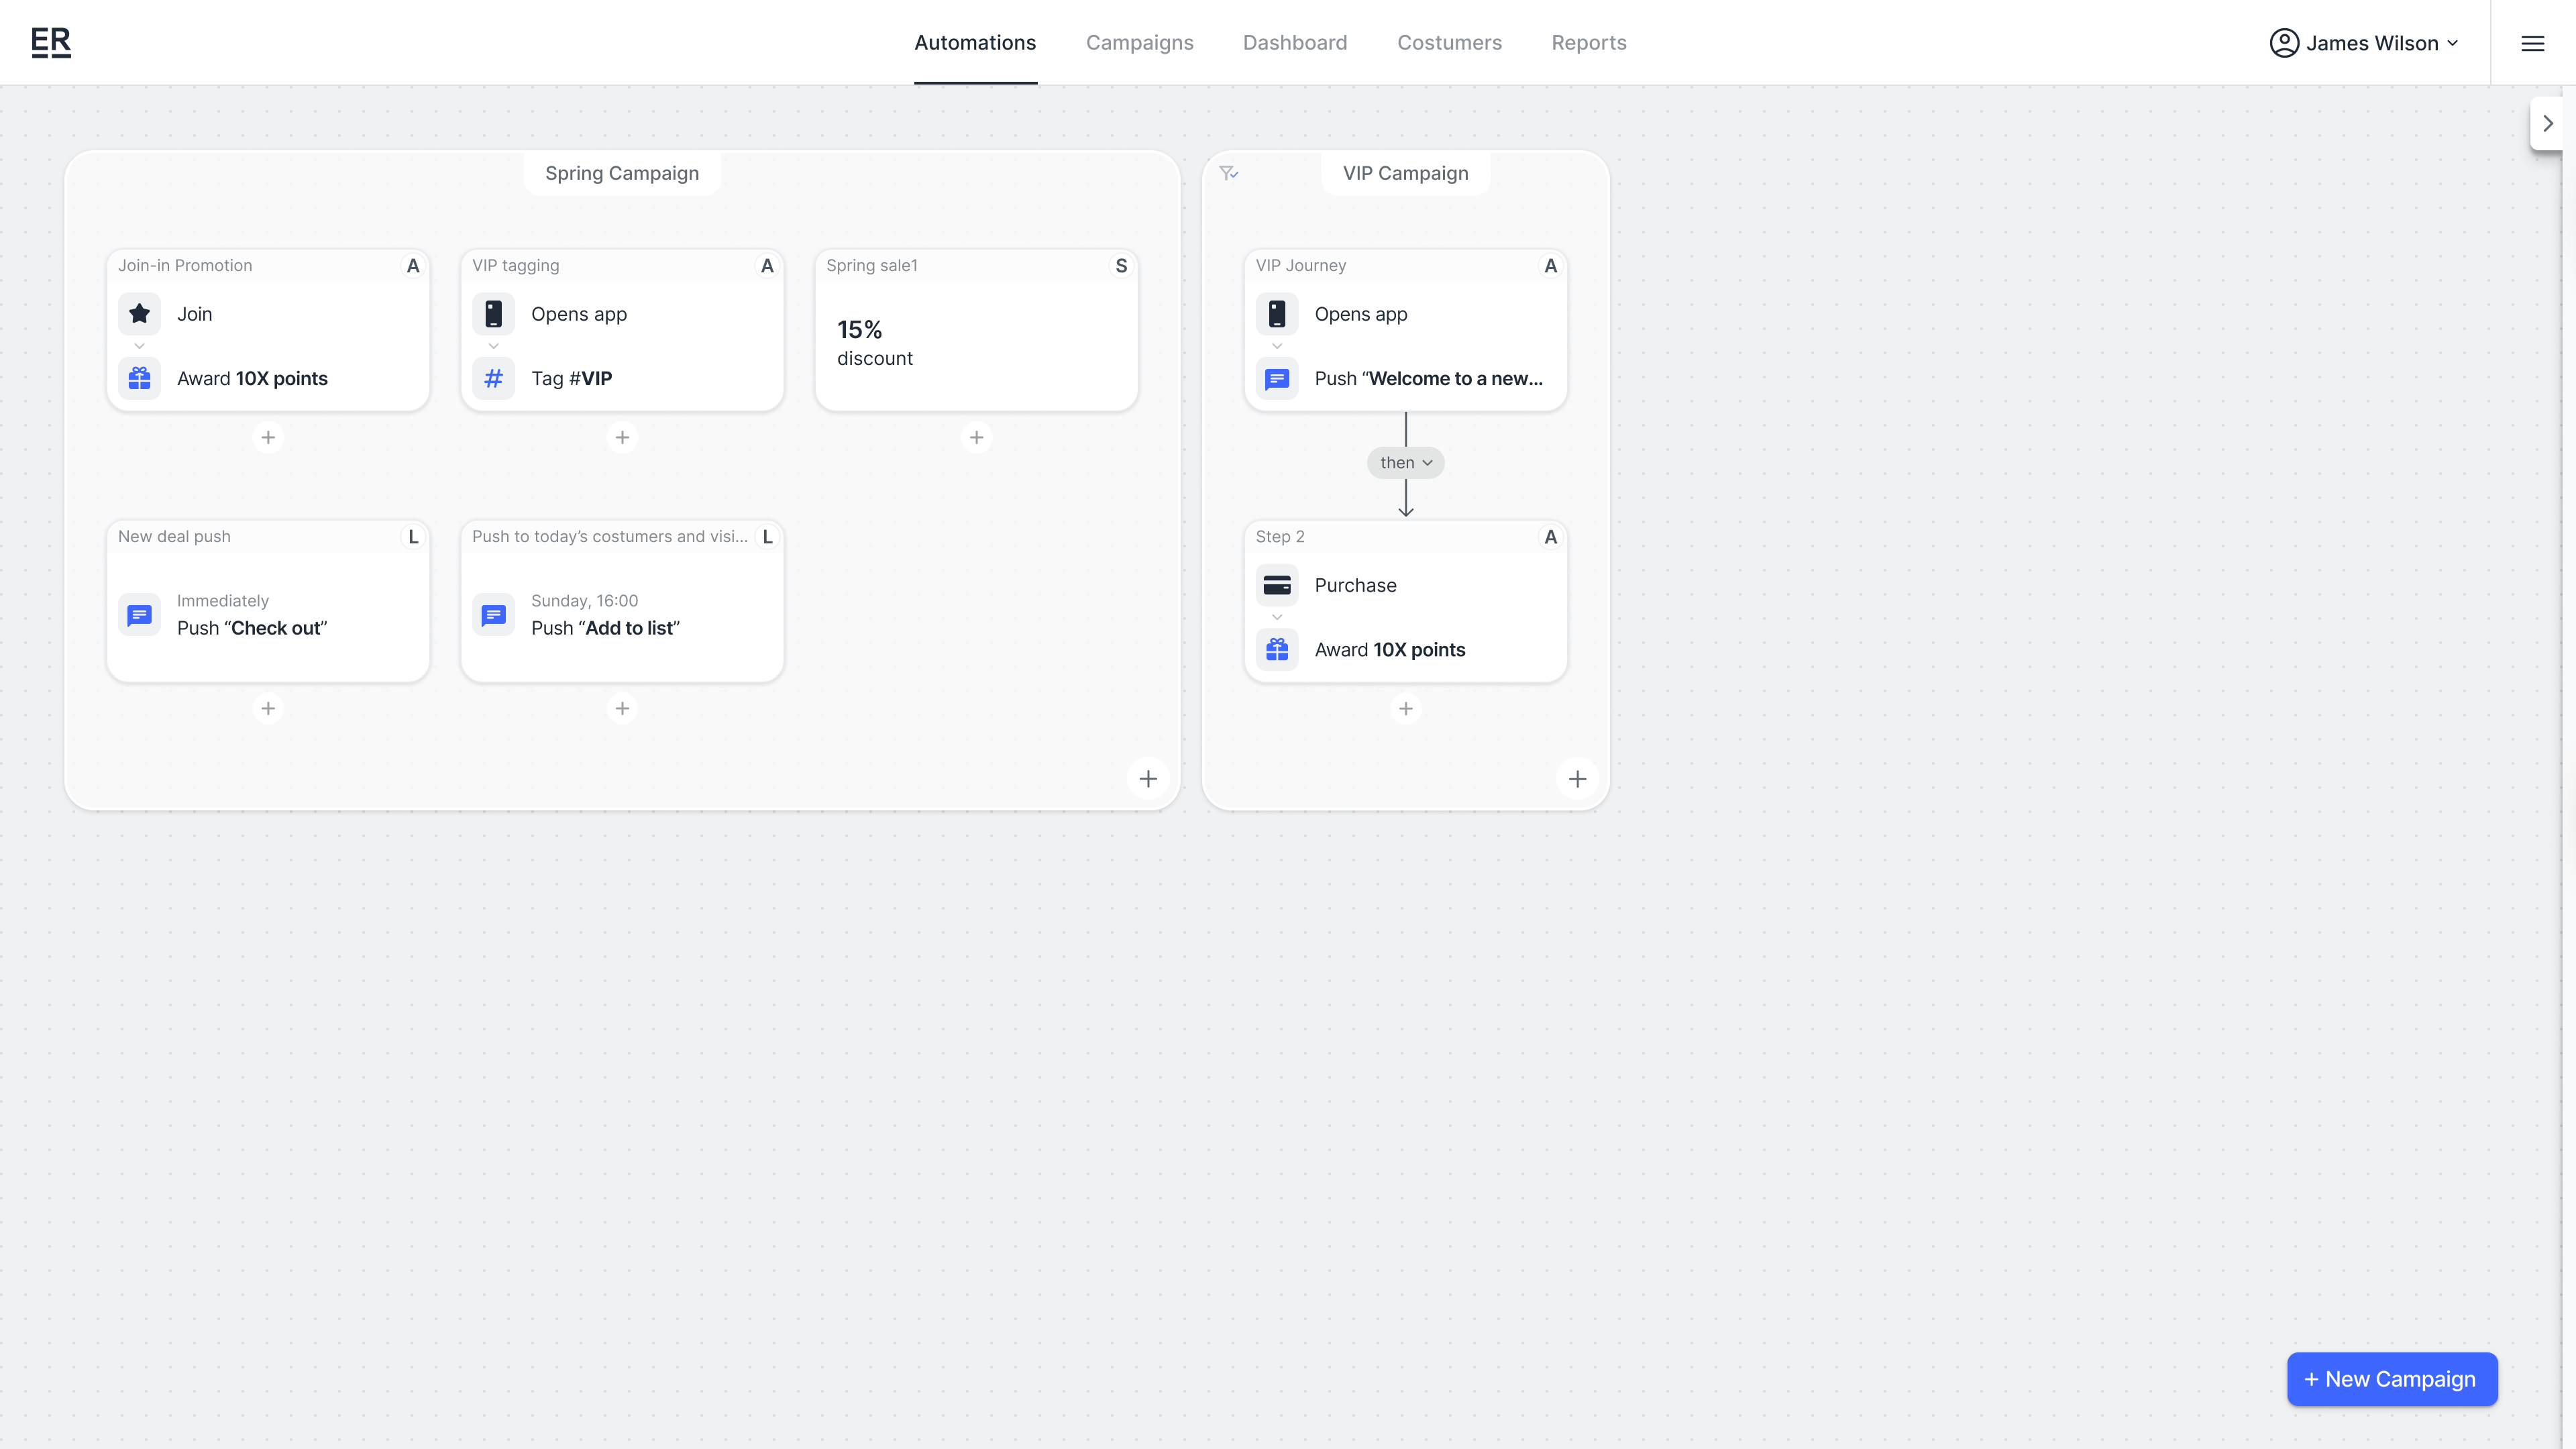Click the filter icon on VIP Campaign
Screen dimensions: 2576x1449
[1229, 173]
